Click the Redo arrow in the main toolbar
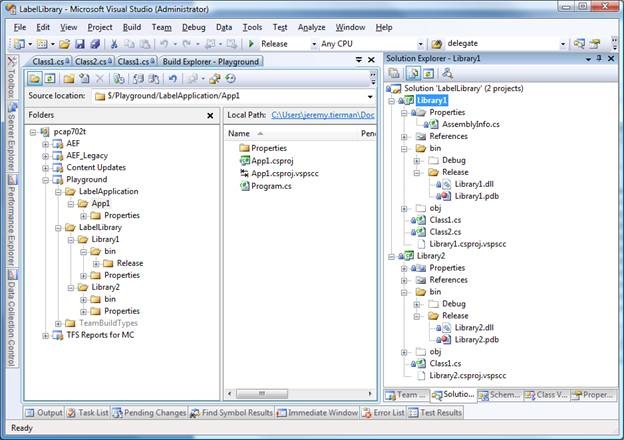 coord(187,44)
